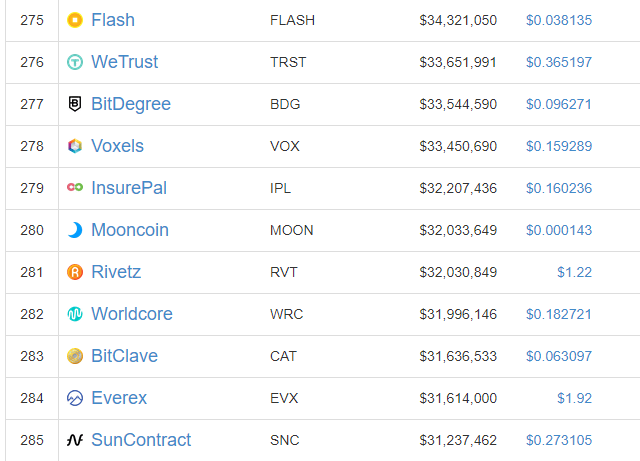Click the Voxels price $0.159289 link
The image size is (640, 461).
tap(559, 146)
